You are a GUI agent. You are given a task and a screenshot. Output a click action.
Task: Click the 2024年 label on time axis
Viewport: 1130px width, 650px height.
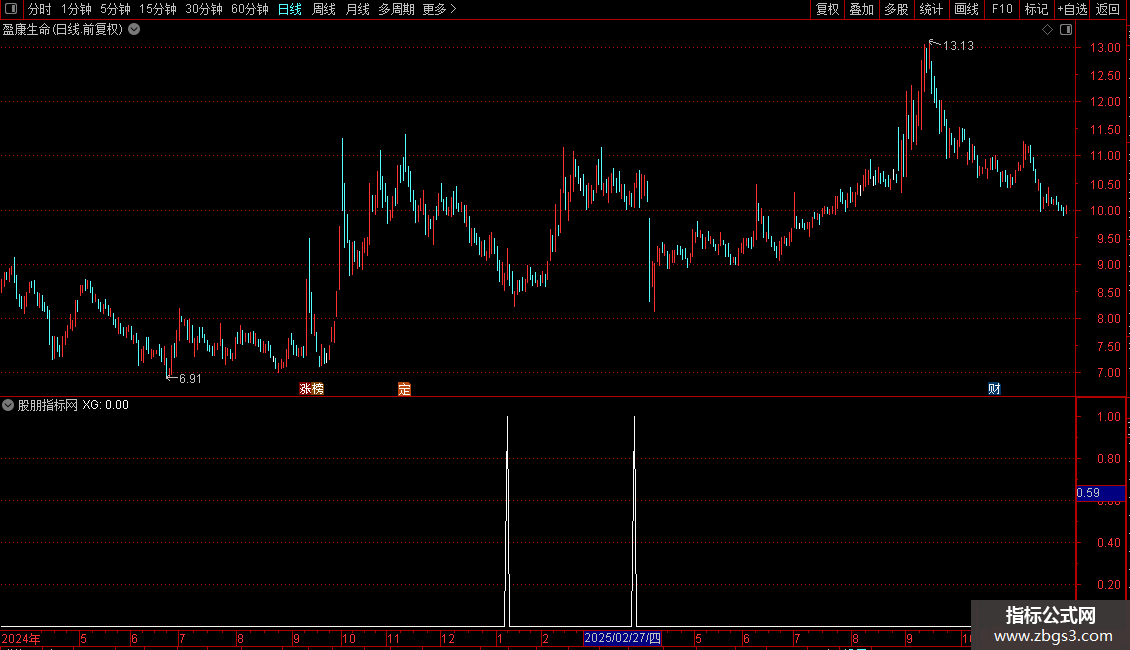pyautogui.click(x=21, y=638)
